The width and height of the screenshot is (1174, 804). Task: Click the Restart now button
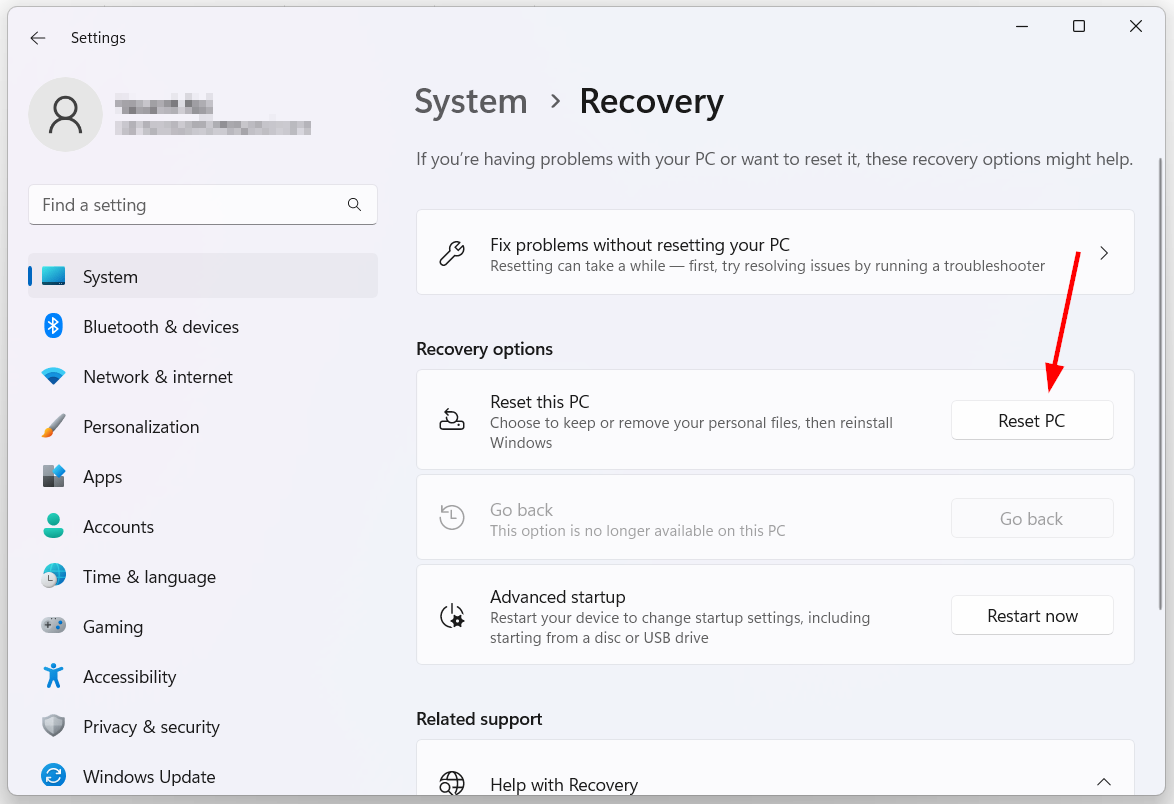(x=1032, y=615)
